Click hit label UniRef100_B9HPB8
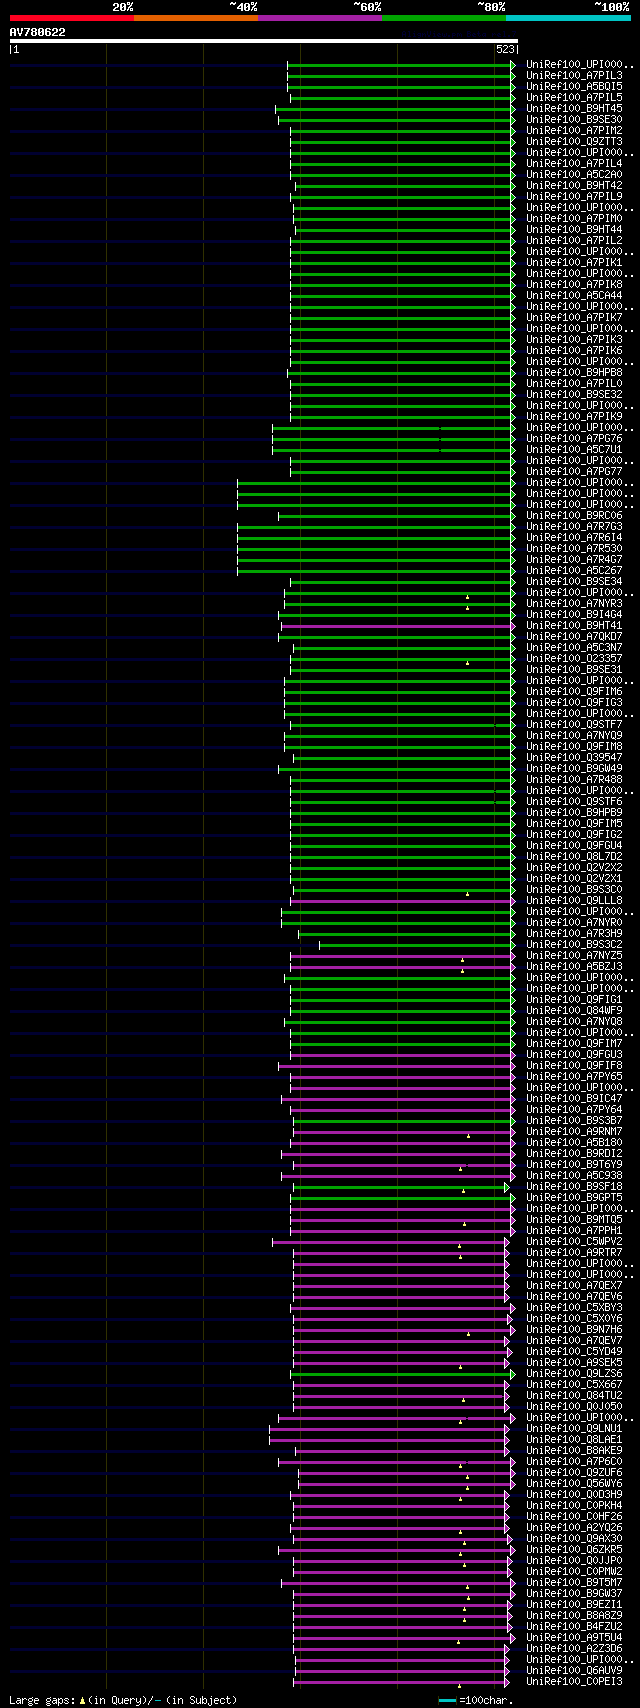Image resolution: width=640 pixels, height=1708 pixels. point(574,372)
